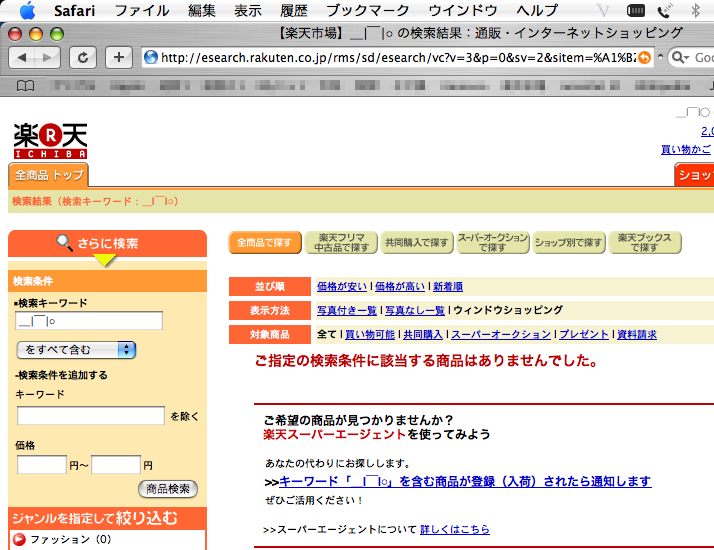Open the Google search magnifier dropdown
The height and width of the screenshot is (550, 714).
click(681, 58)
